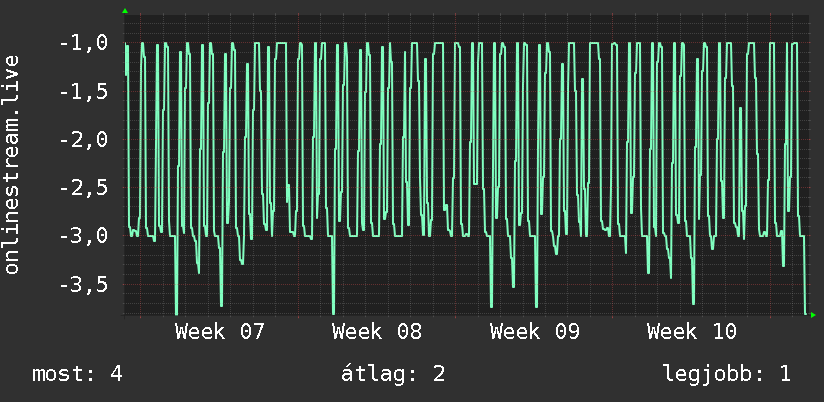Click the 'Week 07' axis label
This screenshot has height=402, width=824.
(220, 332)
